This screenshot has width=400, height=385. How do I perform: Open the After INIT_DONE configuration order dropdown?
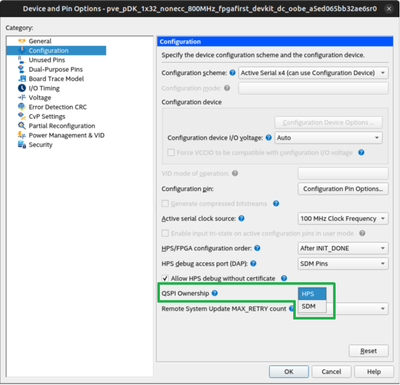point(343,248)
